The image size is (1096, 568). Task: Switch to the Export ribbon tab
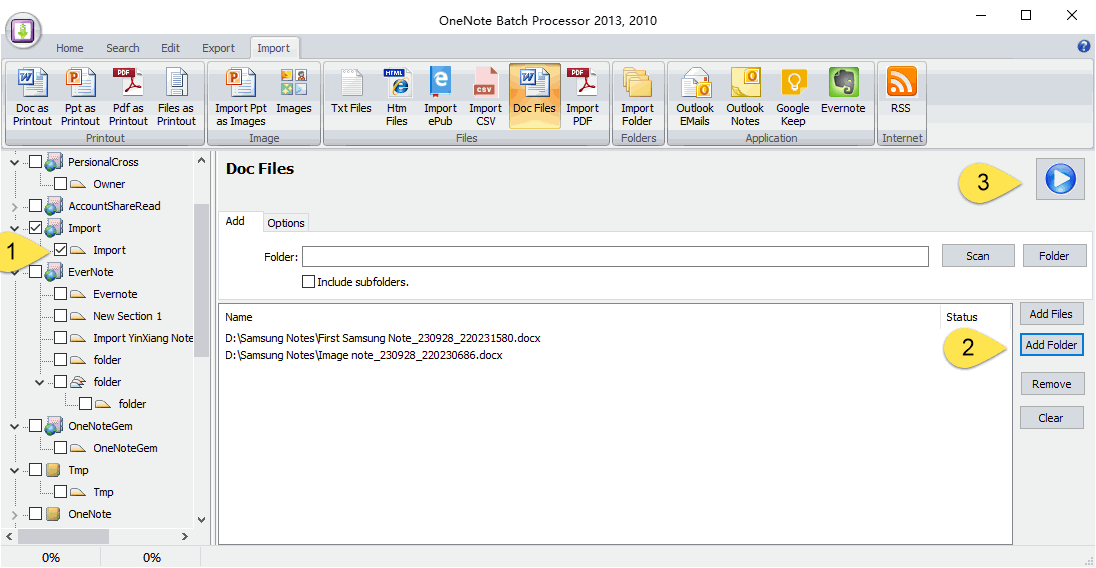tap(219, 48)
